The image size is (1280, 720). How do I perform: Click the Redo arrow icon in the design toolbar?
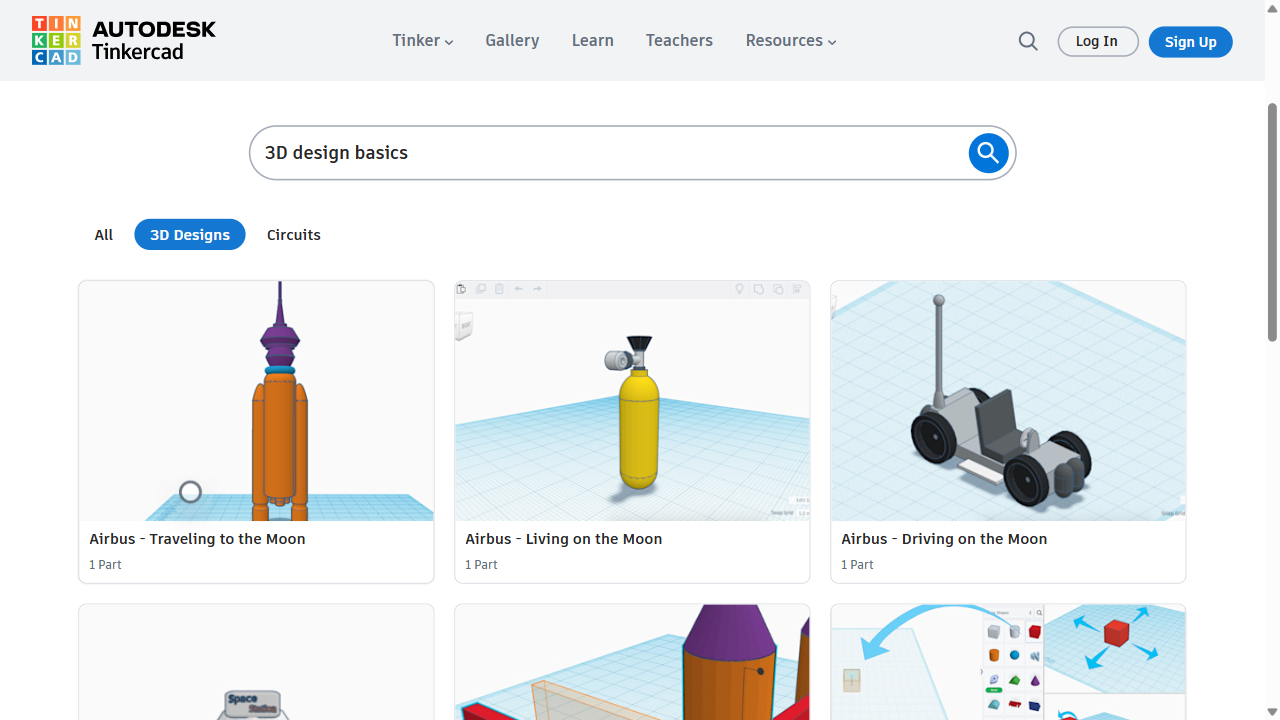click(537, 288)
